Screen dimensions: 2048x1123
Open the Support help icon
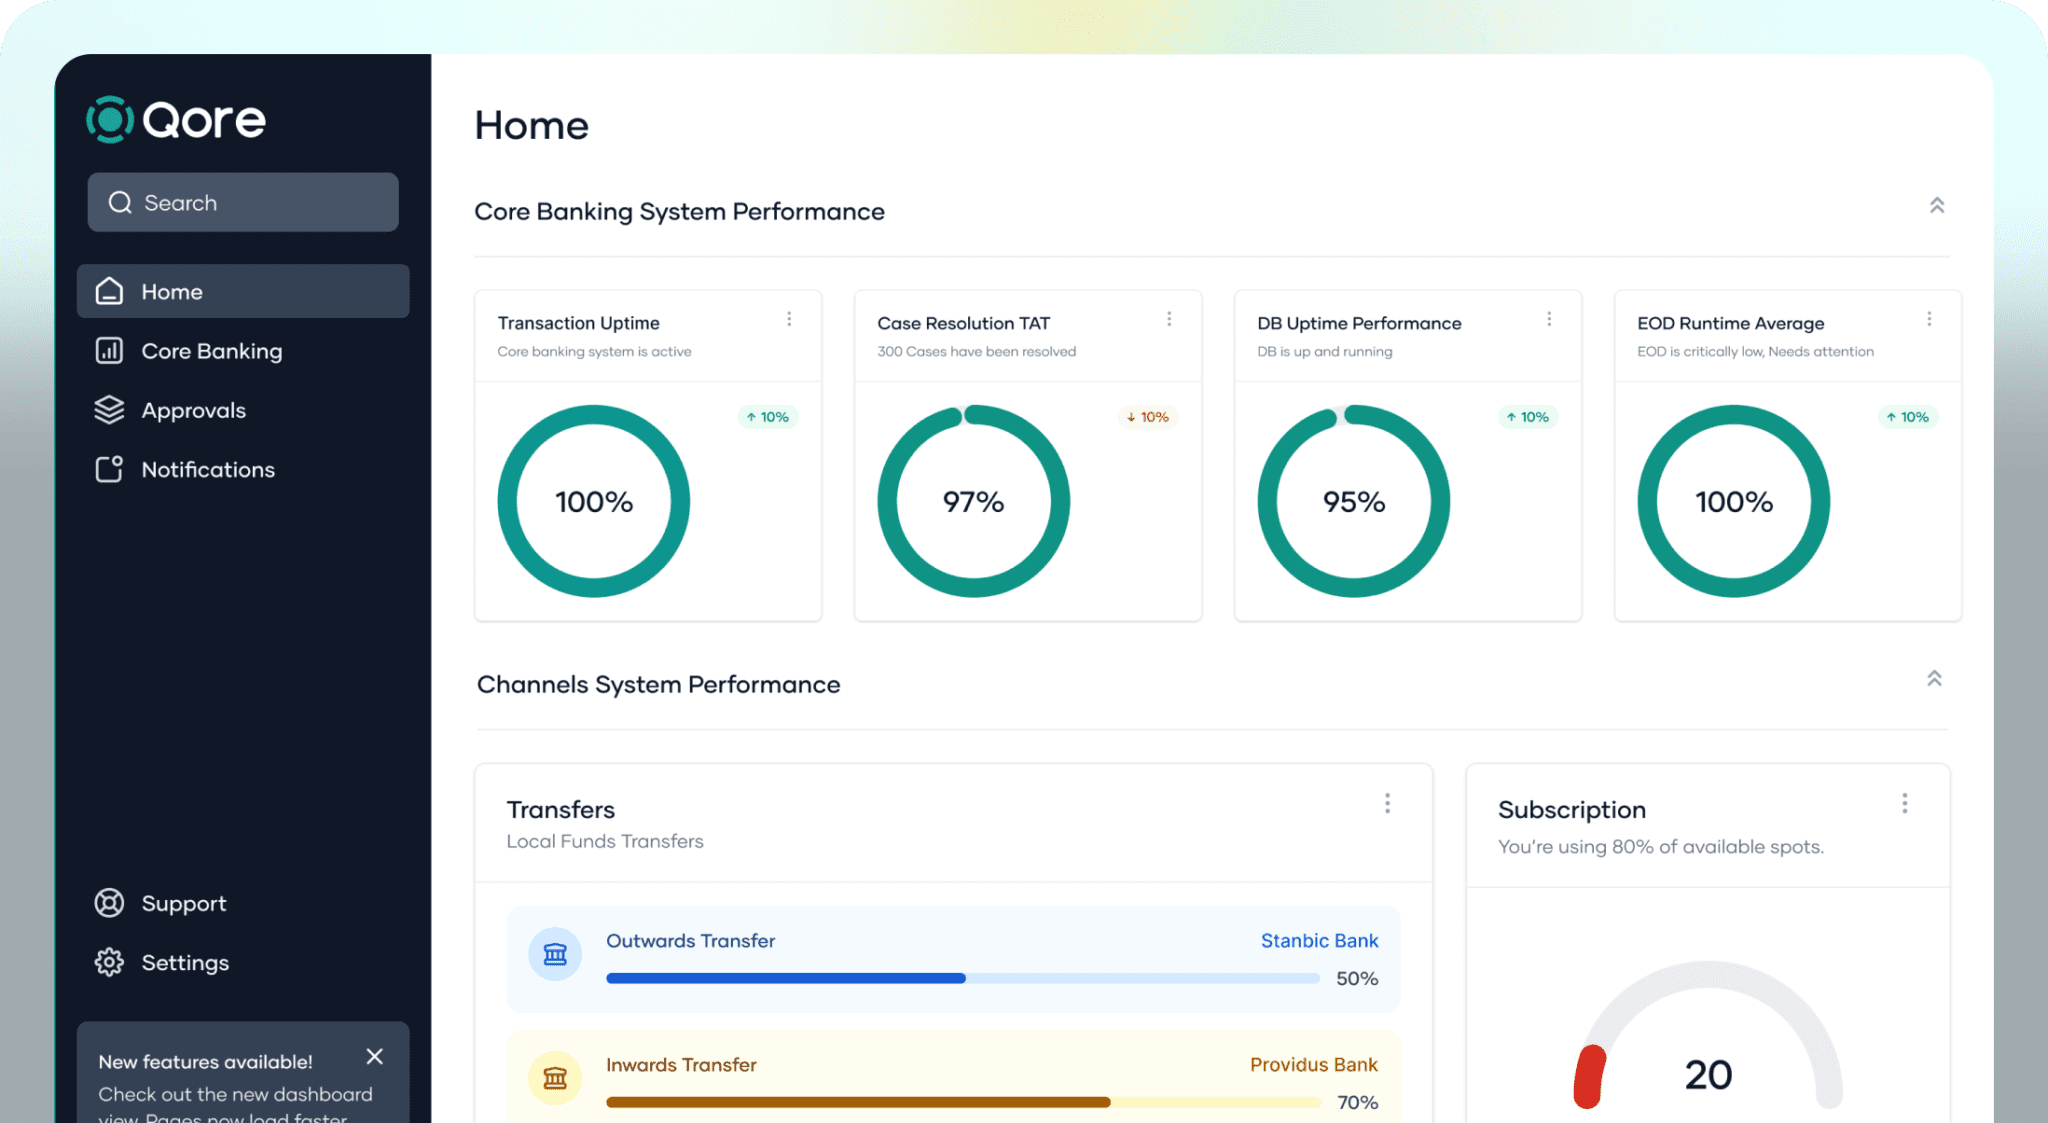point(109,903)
